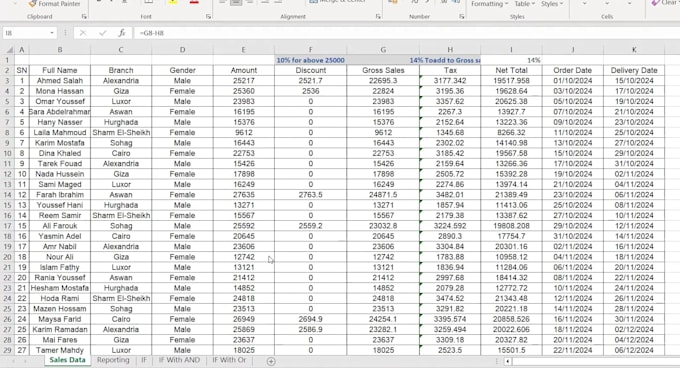This screenshot has height=368, width=680.
Task: Click the horizontal scrollbar left arrow
Action: (507, 361)
